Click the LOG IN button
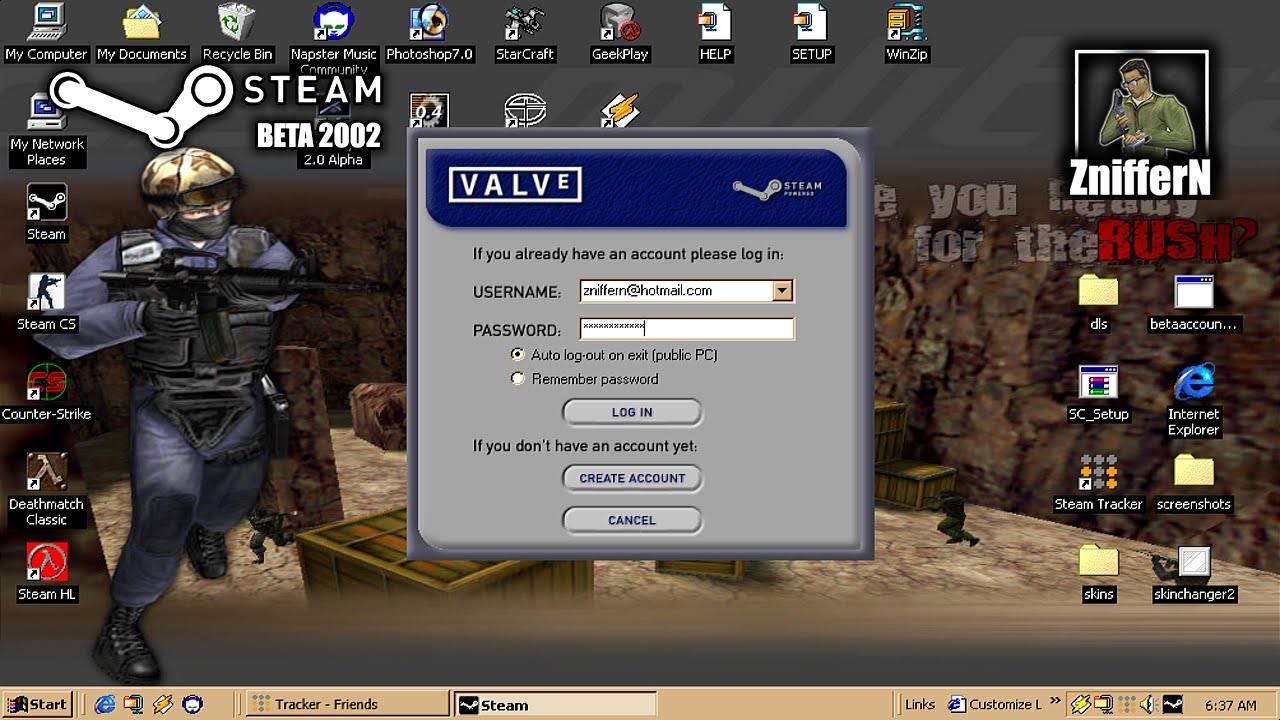The height and width of the screenshot is (720, 1280). click(x=632, y=412)
